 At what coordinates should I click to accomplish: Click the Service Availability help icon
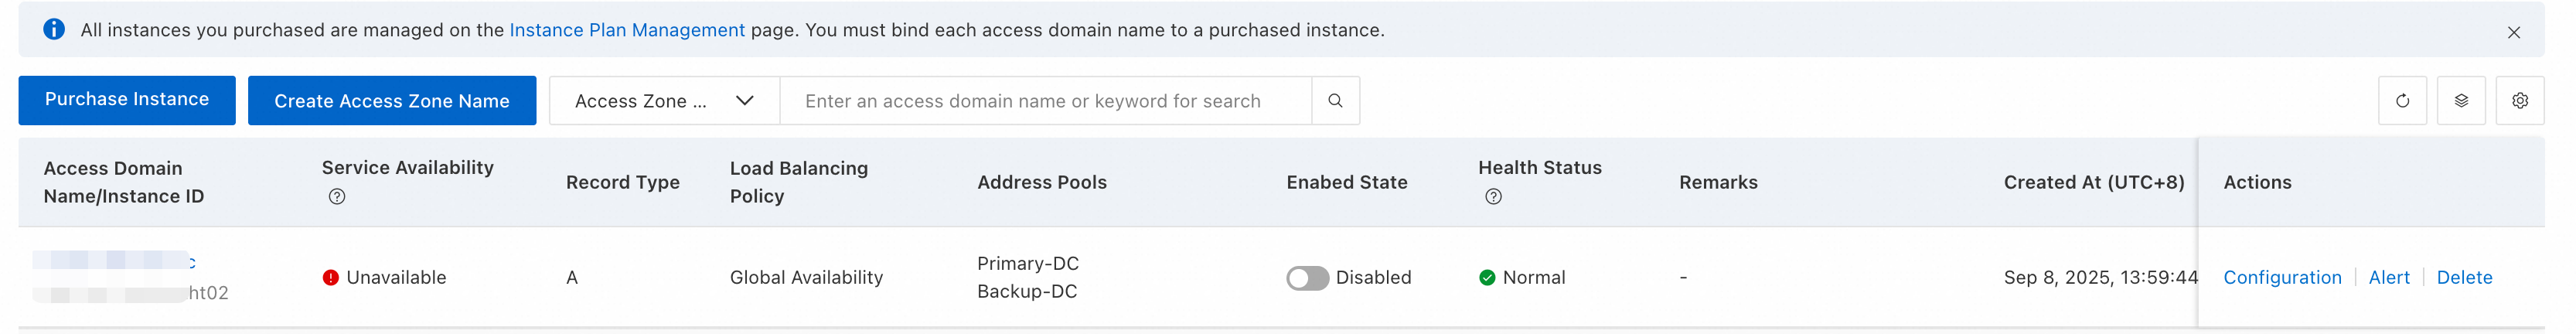[337, 197]
